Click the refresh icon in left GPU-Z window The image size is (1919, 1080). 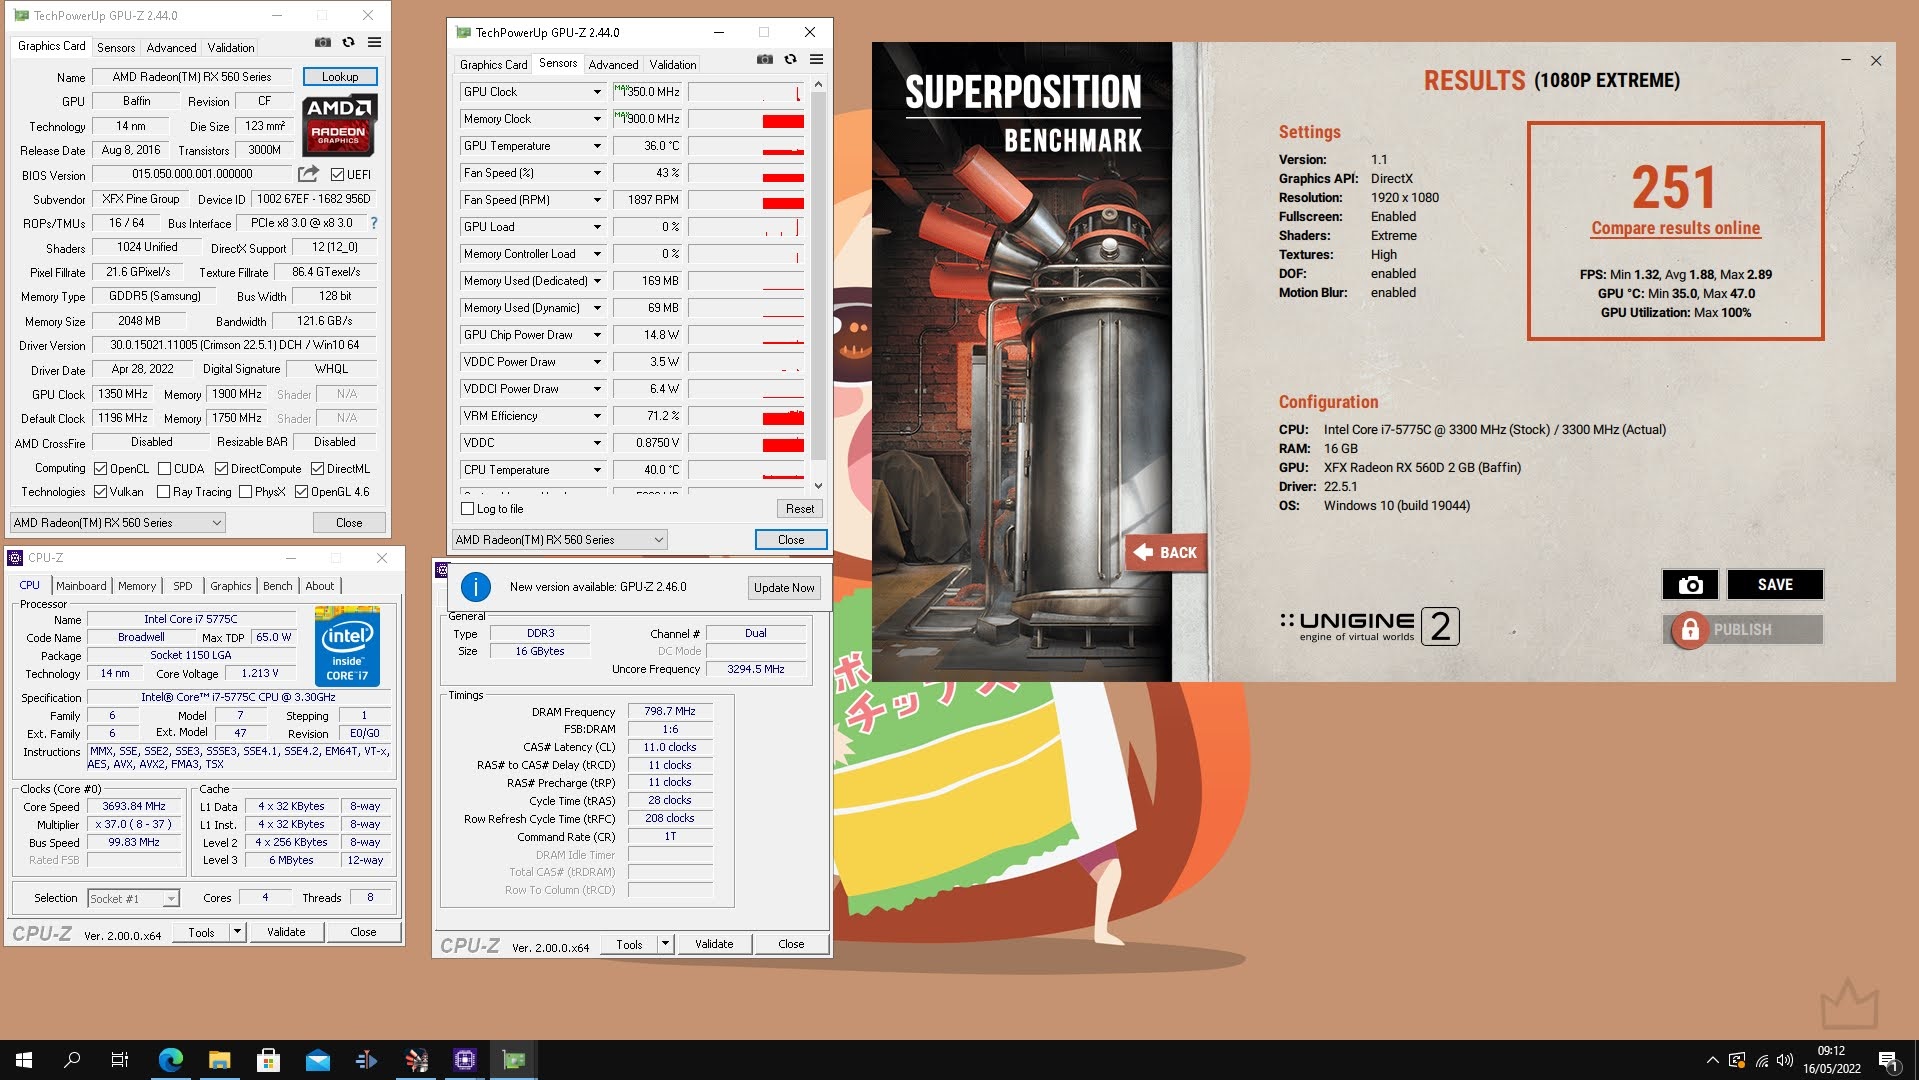(x=348, y=42)
